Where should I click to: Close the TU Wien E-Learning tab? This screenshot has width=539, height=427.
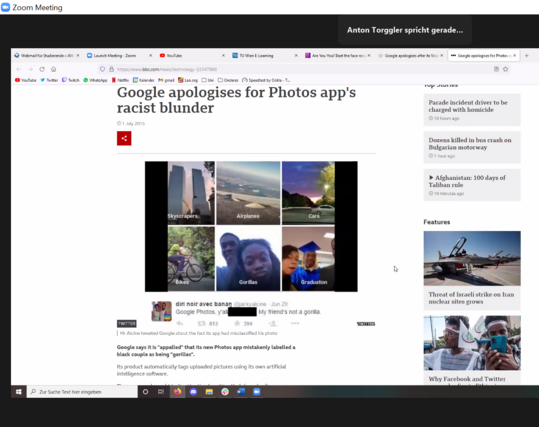pyautogui.click(x=296, y=55)
